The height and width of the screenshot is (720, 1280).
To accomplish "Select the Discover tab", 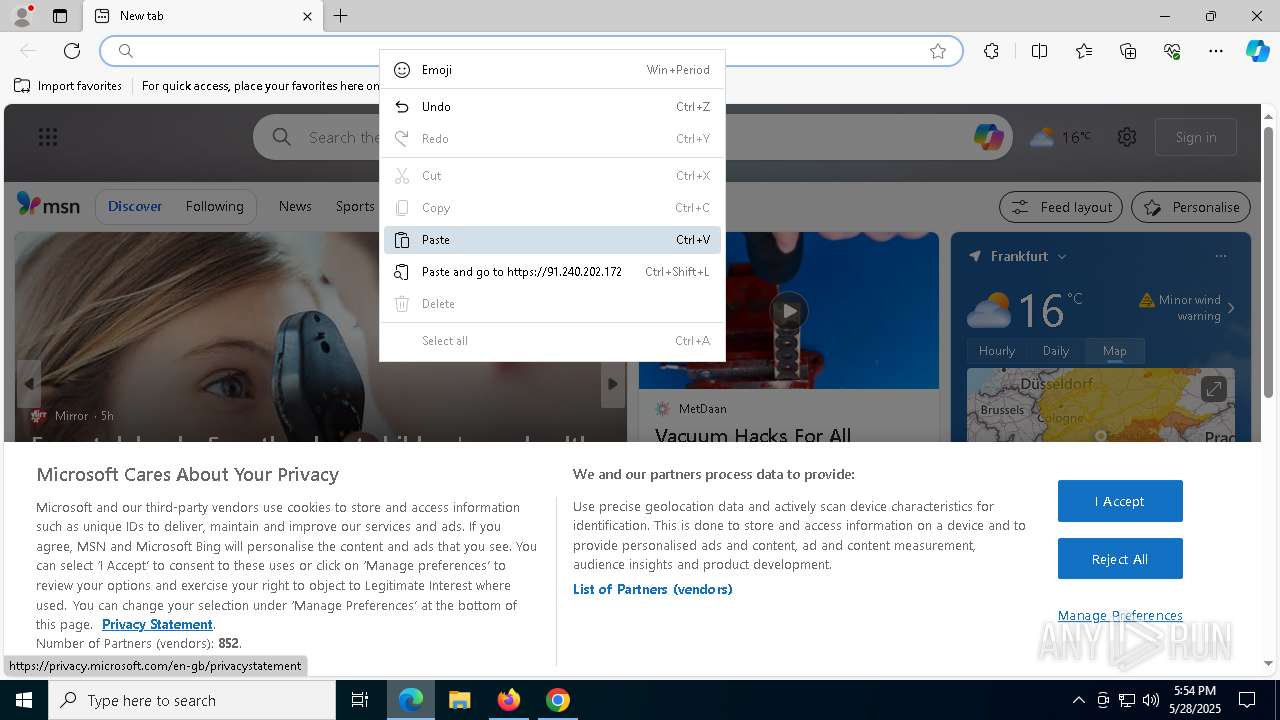I will click(135, 206).
